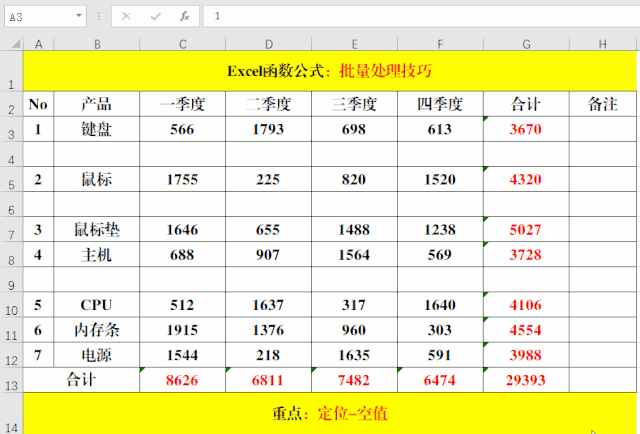Select the '键盘' product cell
Image resolution: width=640 pixels, height=434 pixels.
click(x=97, y=129)
